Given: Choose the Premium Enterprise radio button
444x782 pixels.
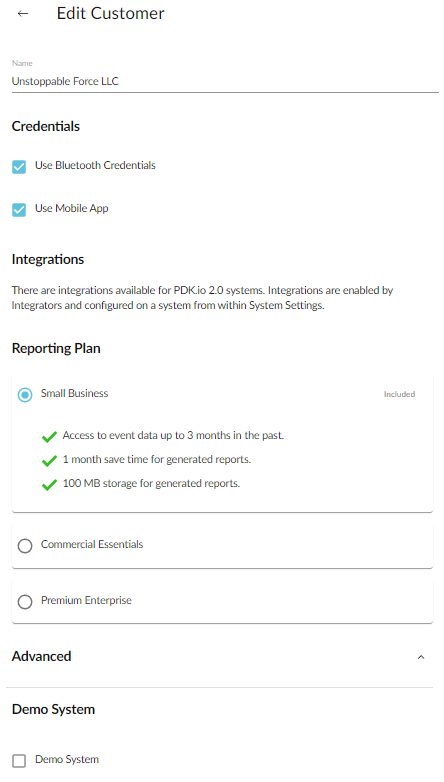Looking at the screenshot, I should click(x=25, y=601).
